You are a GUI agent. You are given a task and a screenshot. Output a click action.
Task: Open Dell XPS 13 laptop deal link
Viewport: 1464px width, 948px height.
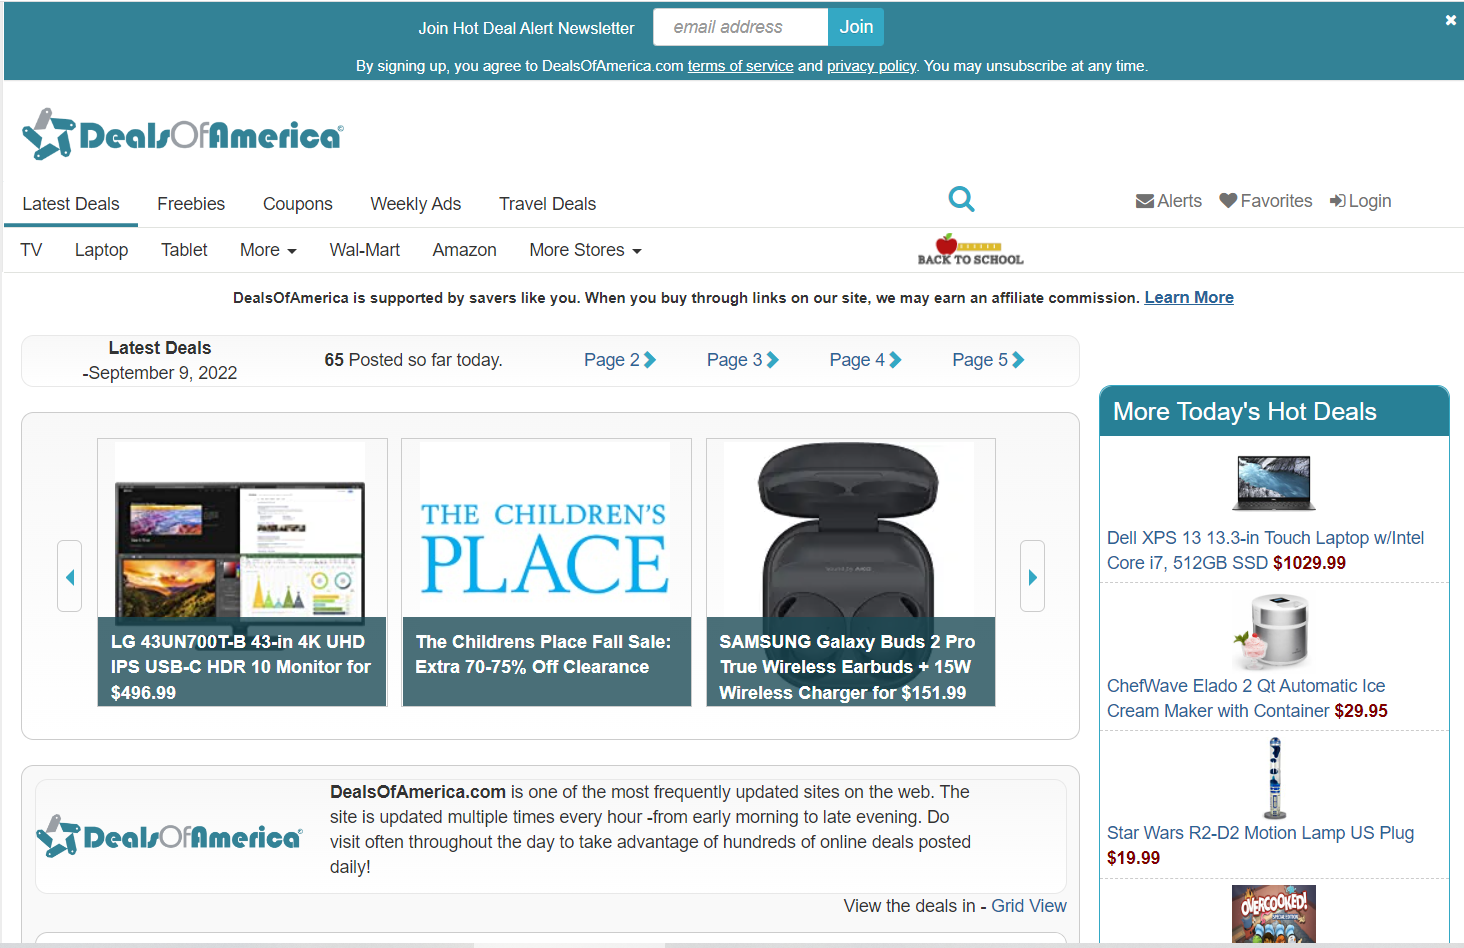(1265, 550)
